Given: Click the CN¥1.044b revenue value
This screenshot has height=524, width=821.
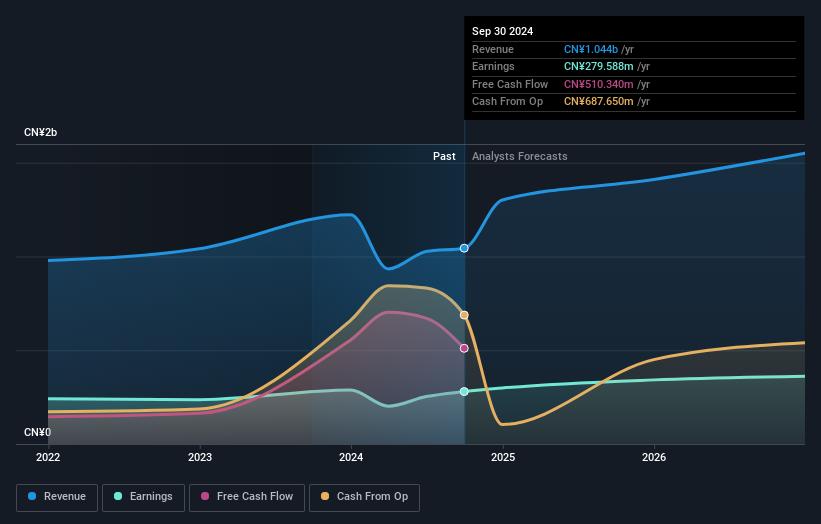Looking at the screenshot, I should 591,49.
